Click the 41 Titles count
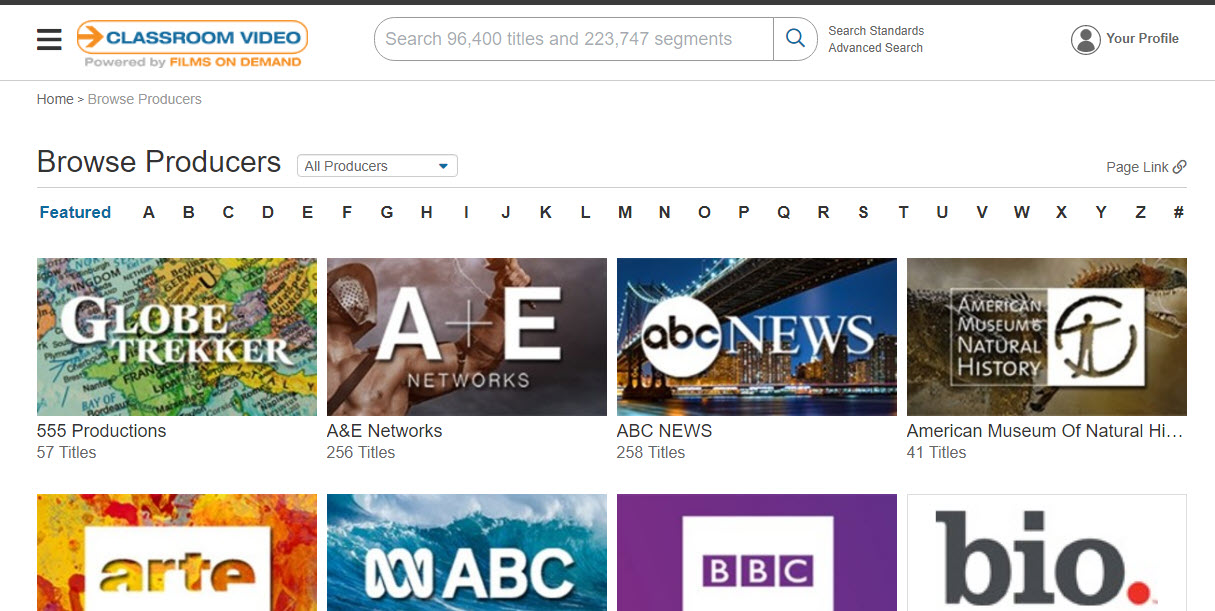This screenshot has height=611, width=1215. (x=937, y=453)
